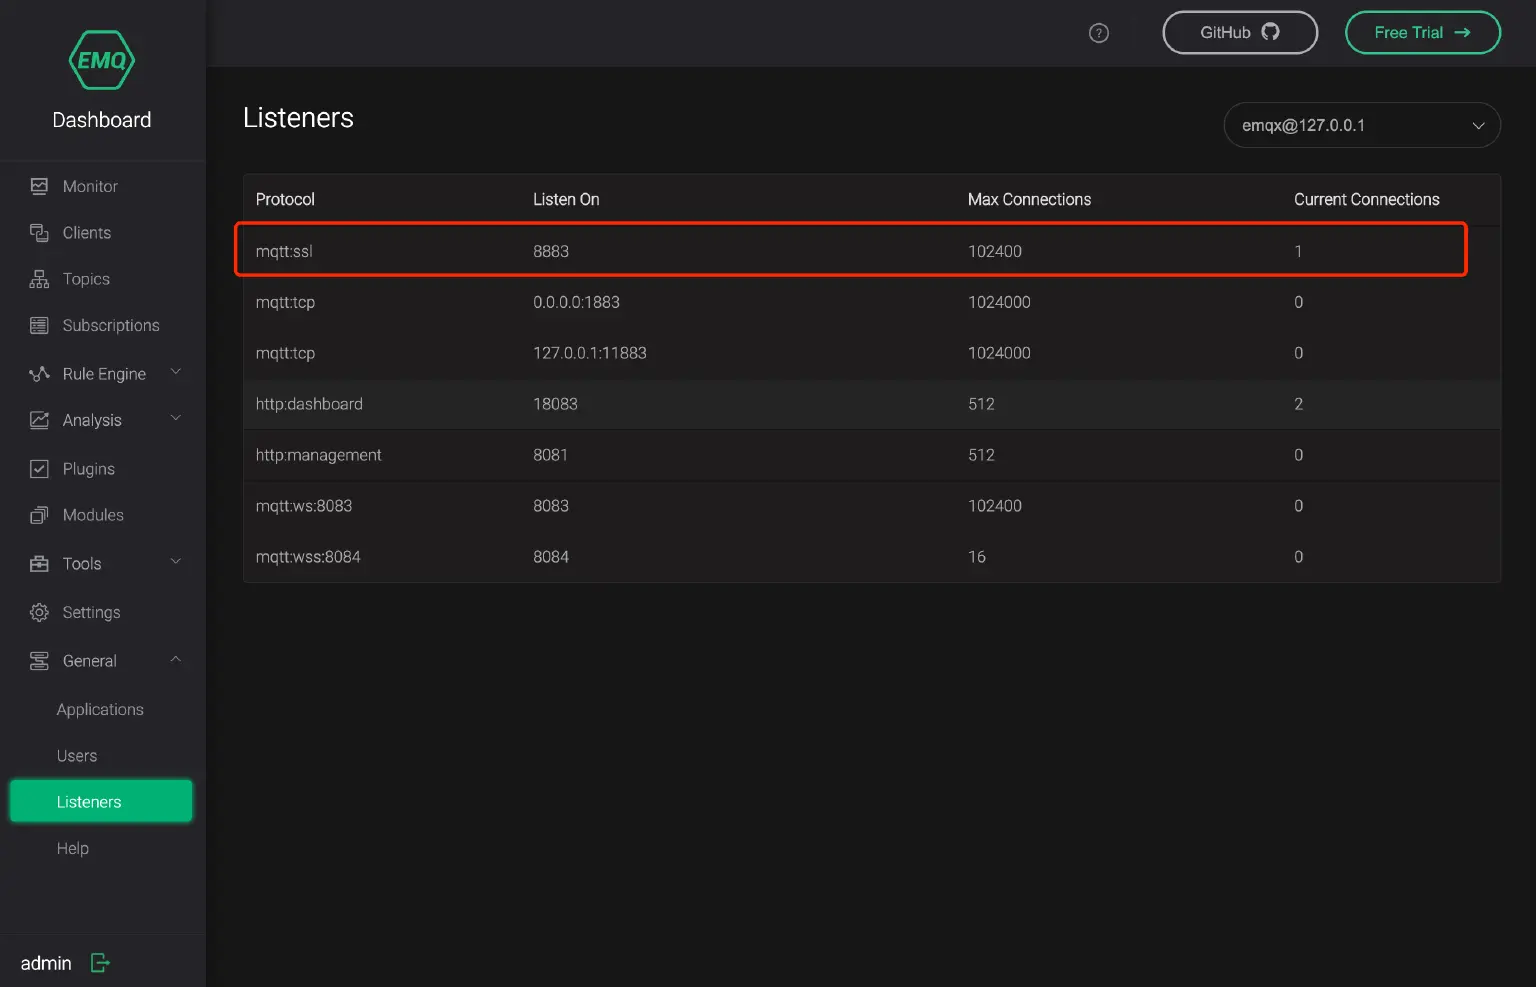The image size is (1536, 987).
Task: Select the Clients sidebar icon
Action: 86,232
